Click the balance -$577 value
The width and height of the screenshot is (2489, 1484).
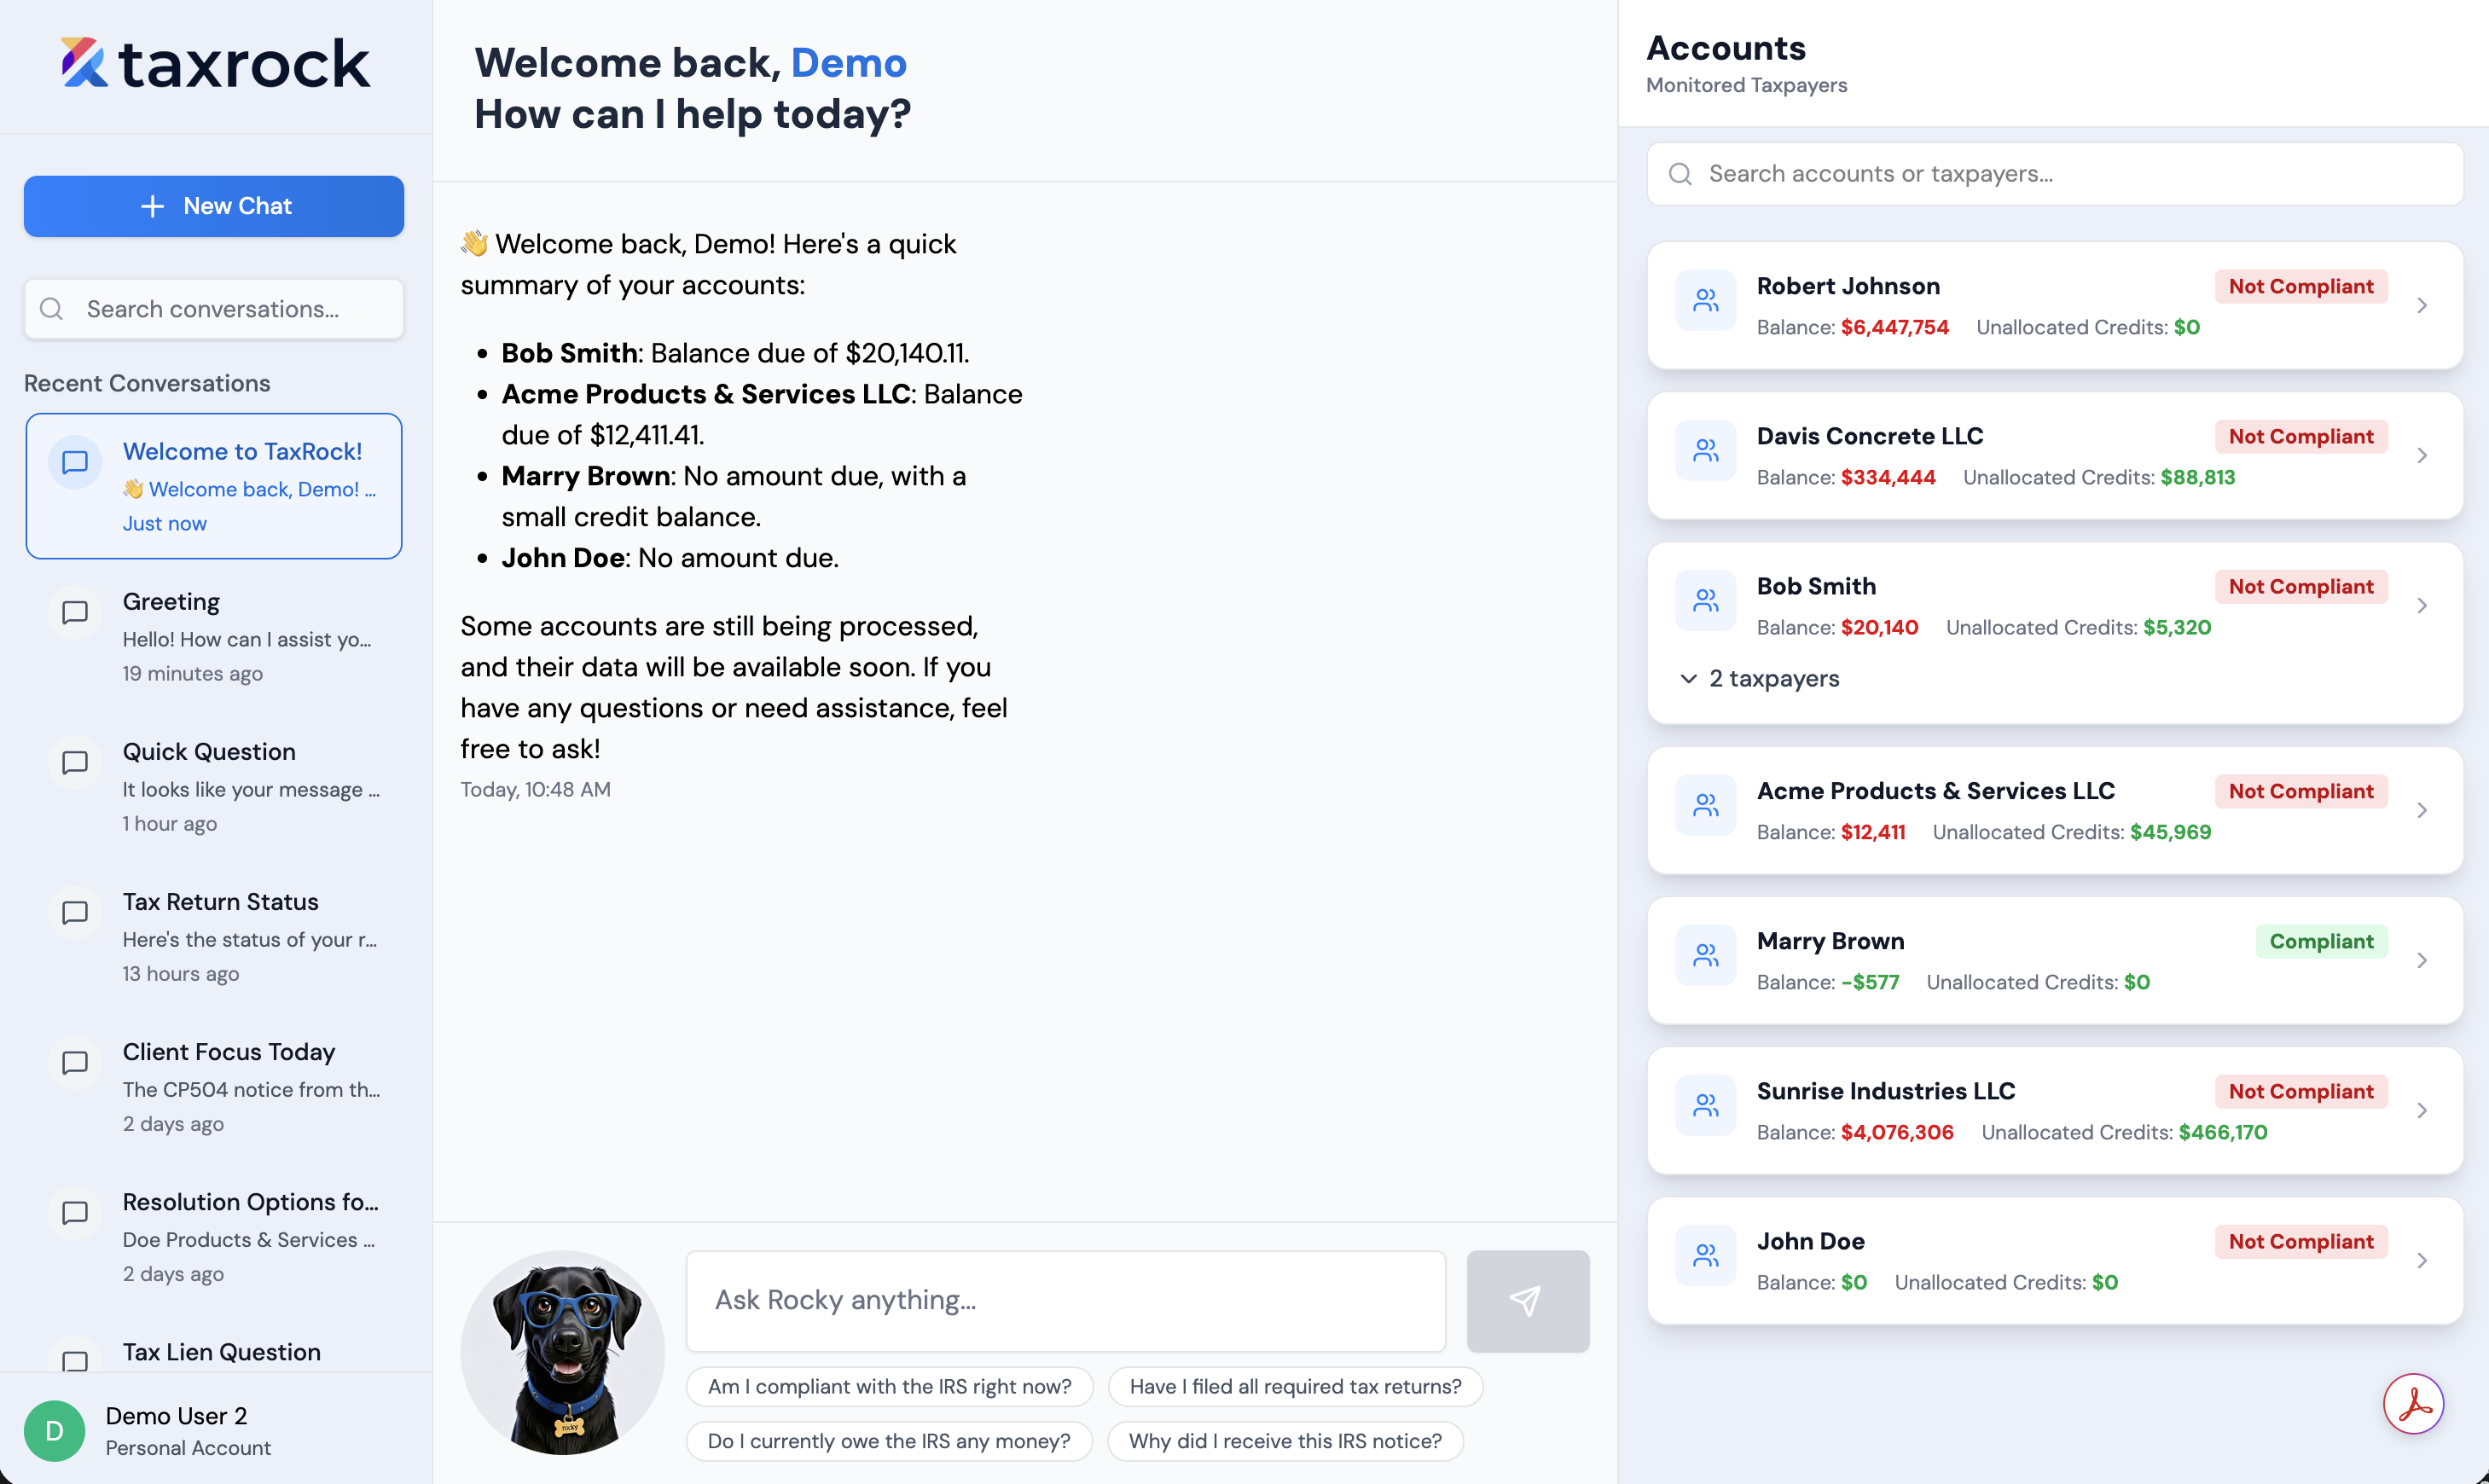pos(1870,983)
